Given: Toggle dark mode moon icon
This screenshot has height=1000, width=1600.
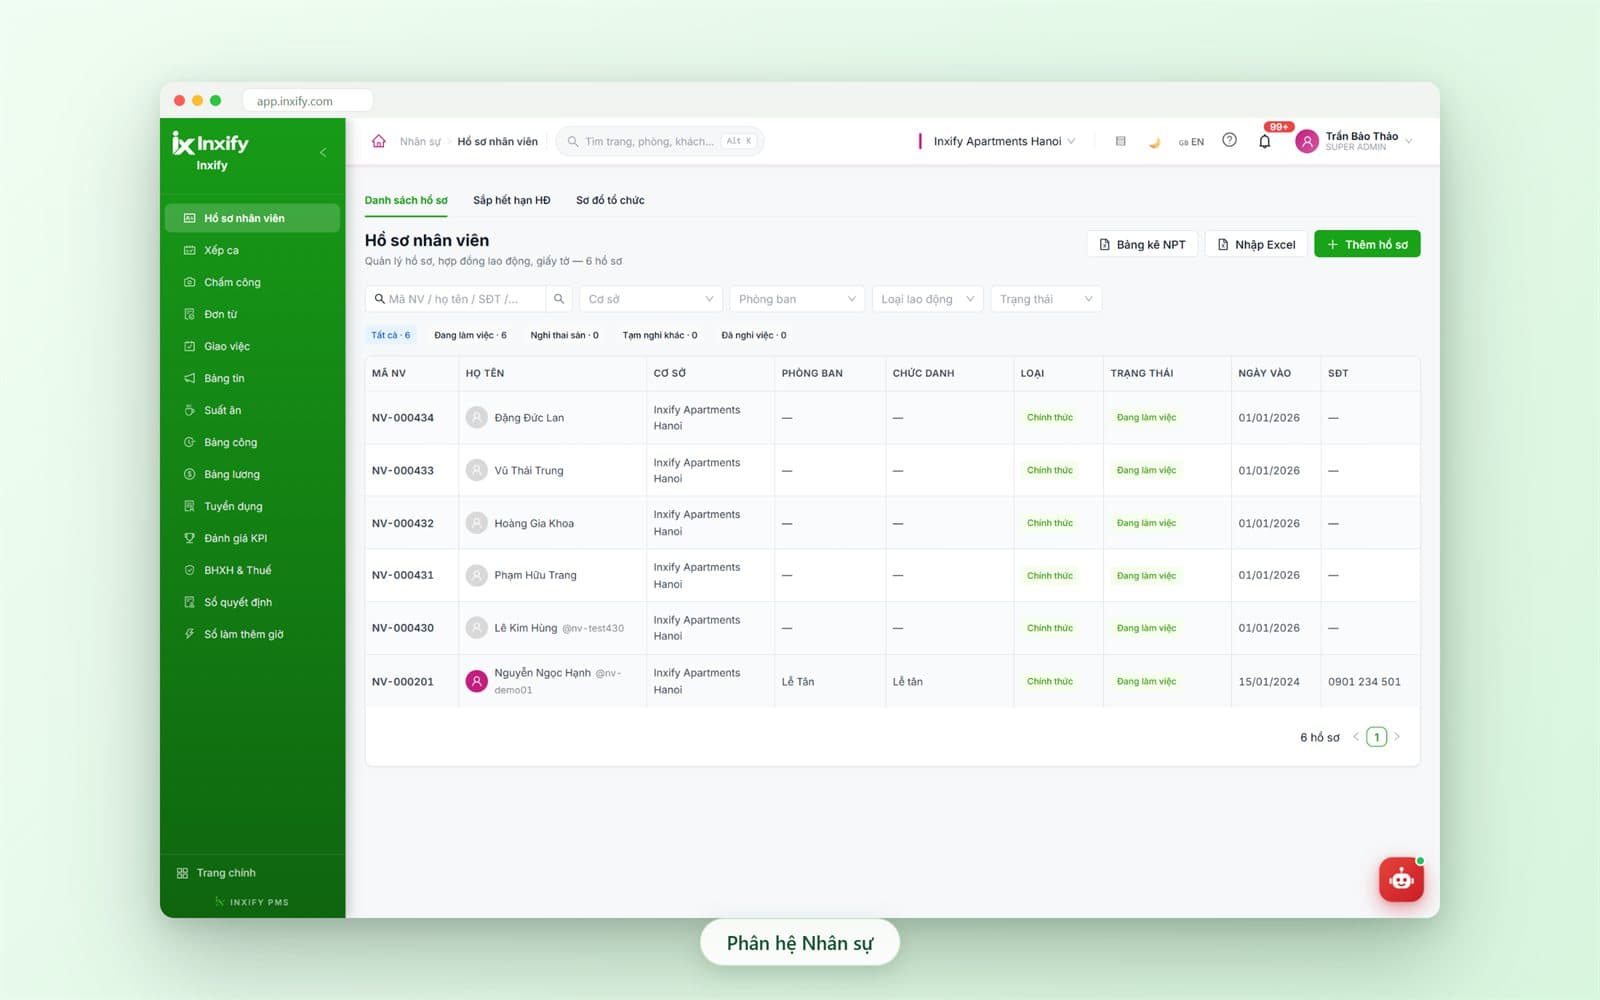Looking at the screenshot, I should 1154,142.
